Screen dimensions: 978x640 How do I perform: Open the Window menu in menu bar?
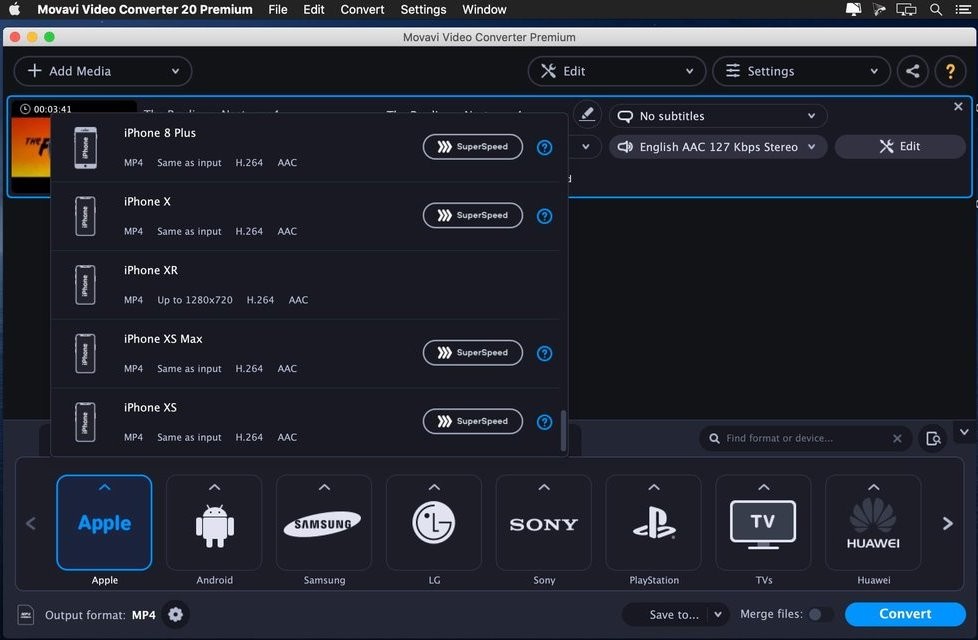point(483,9)
